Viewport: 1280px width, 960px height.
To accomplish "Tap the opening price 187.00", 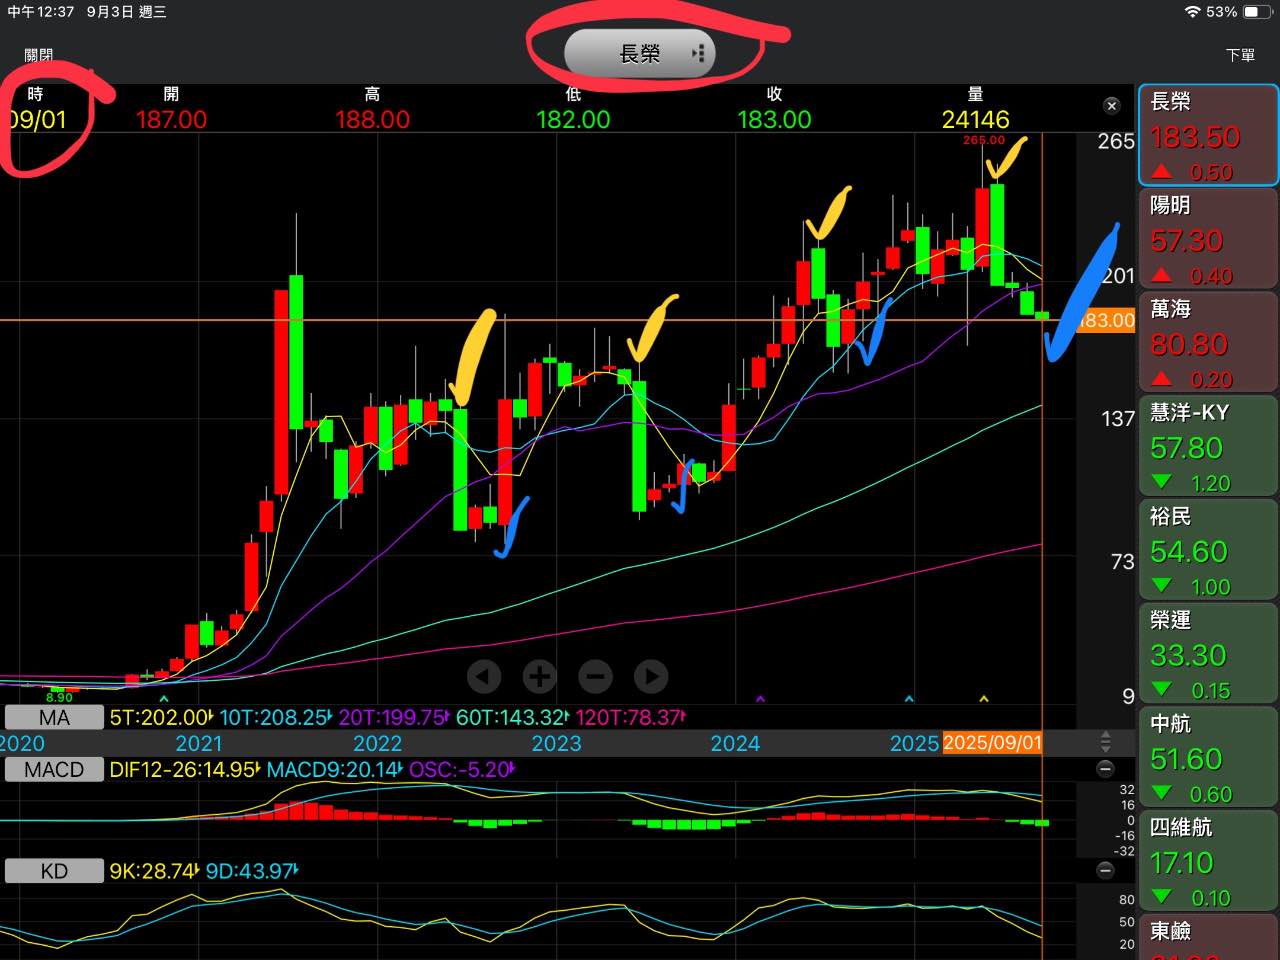I will pos(171,119).
